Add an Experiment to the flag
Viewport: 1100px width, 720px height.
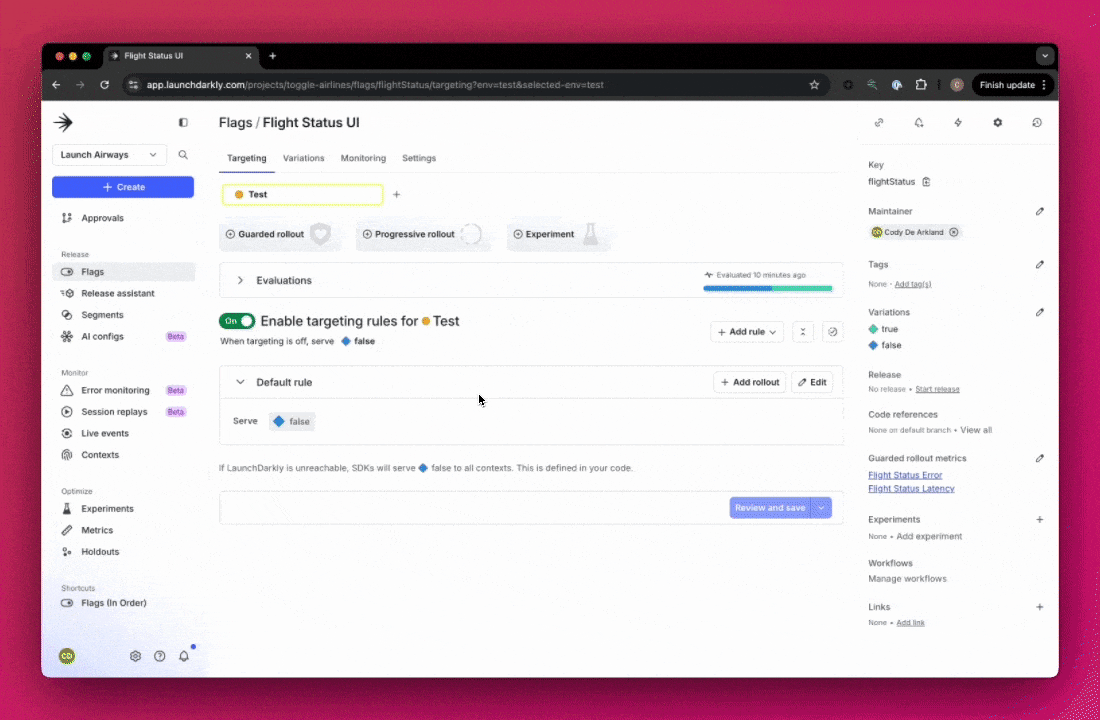(x=556, y=234)
